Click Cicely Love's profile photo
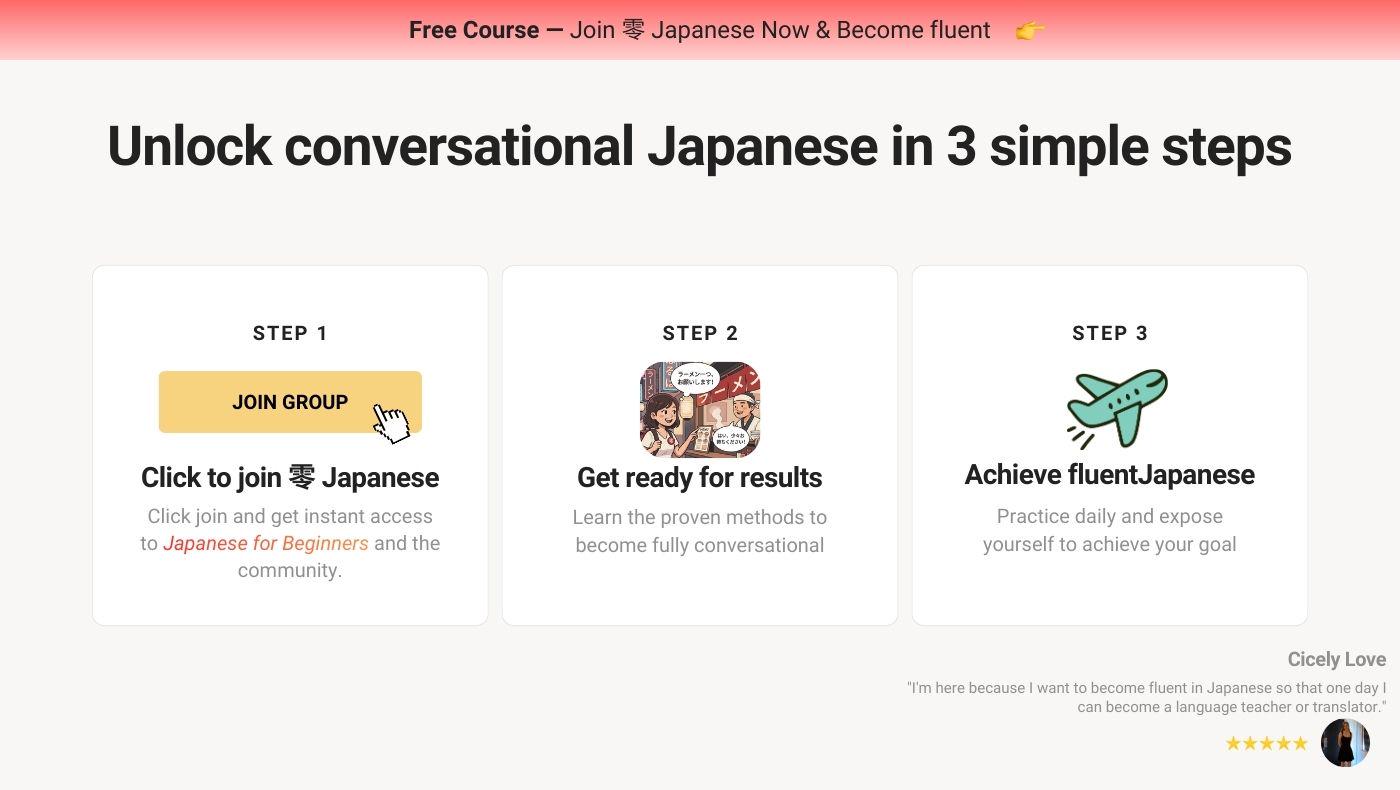This screenshot has width=1400, height=790. (1345, 743)
